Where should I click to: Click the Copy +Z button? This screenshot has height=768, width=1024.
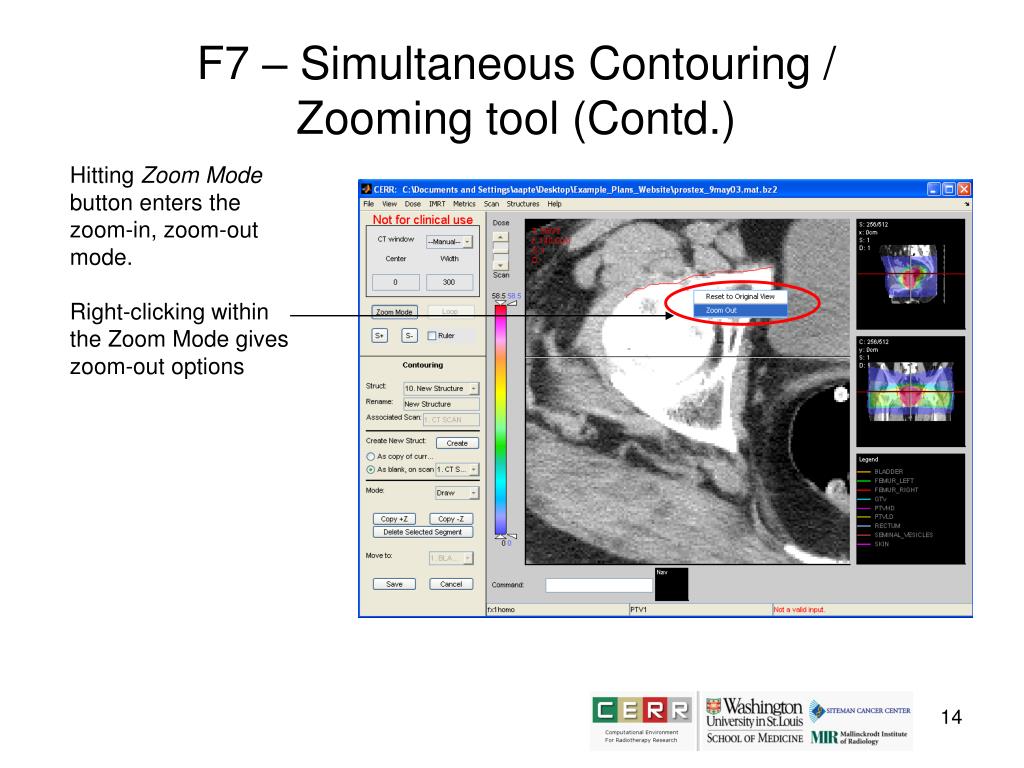point(394,519)
